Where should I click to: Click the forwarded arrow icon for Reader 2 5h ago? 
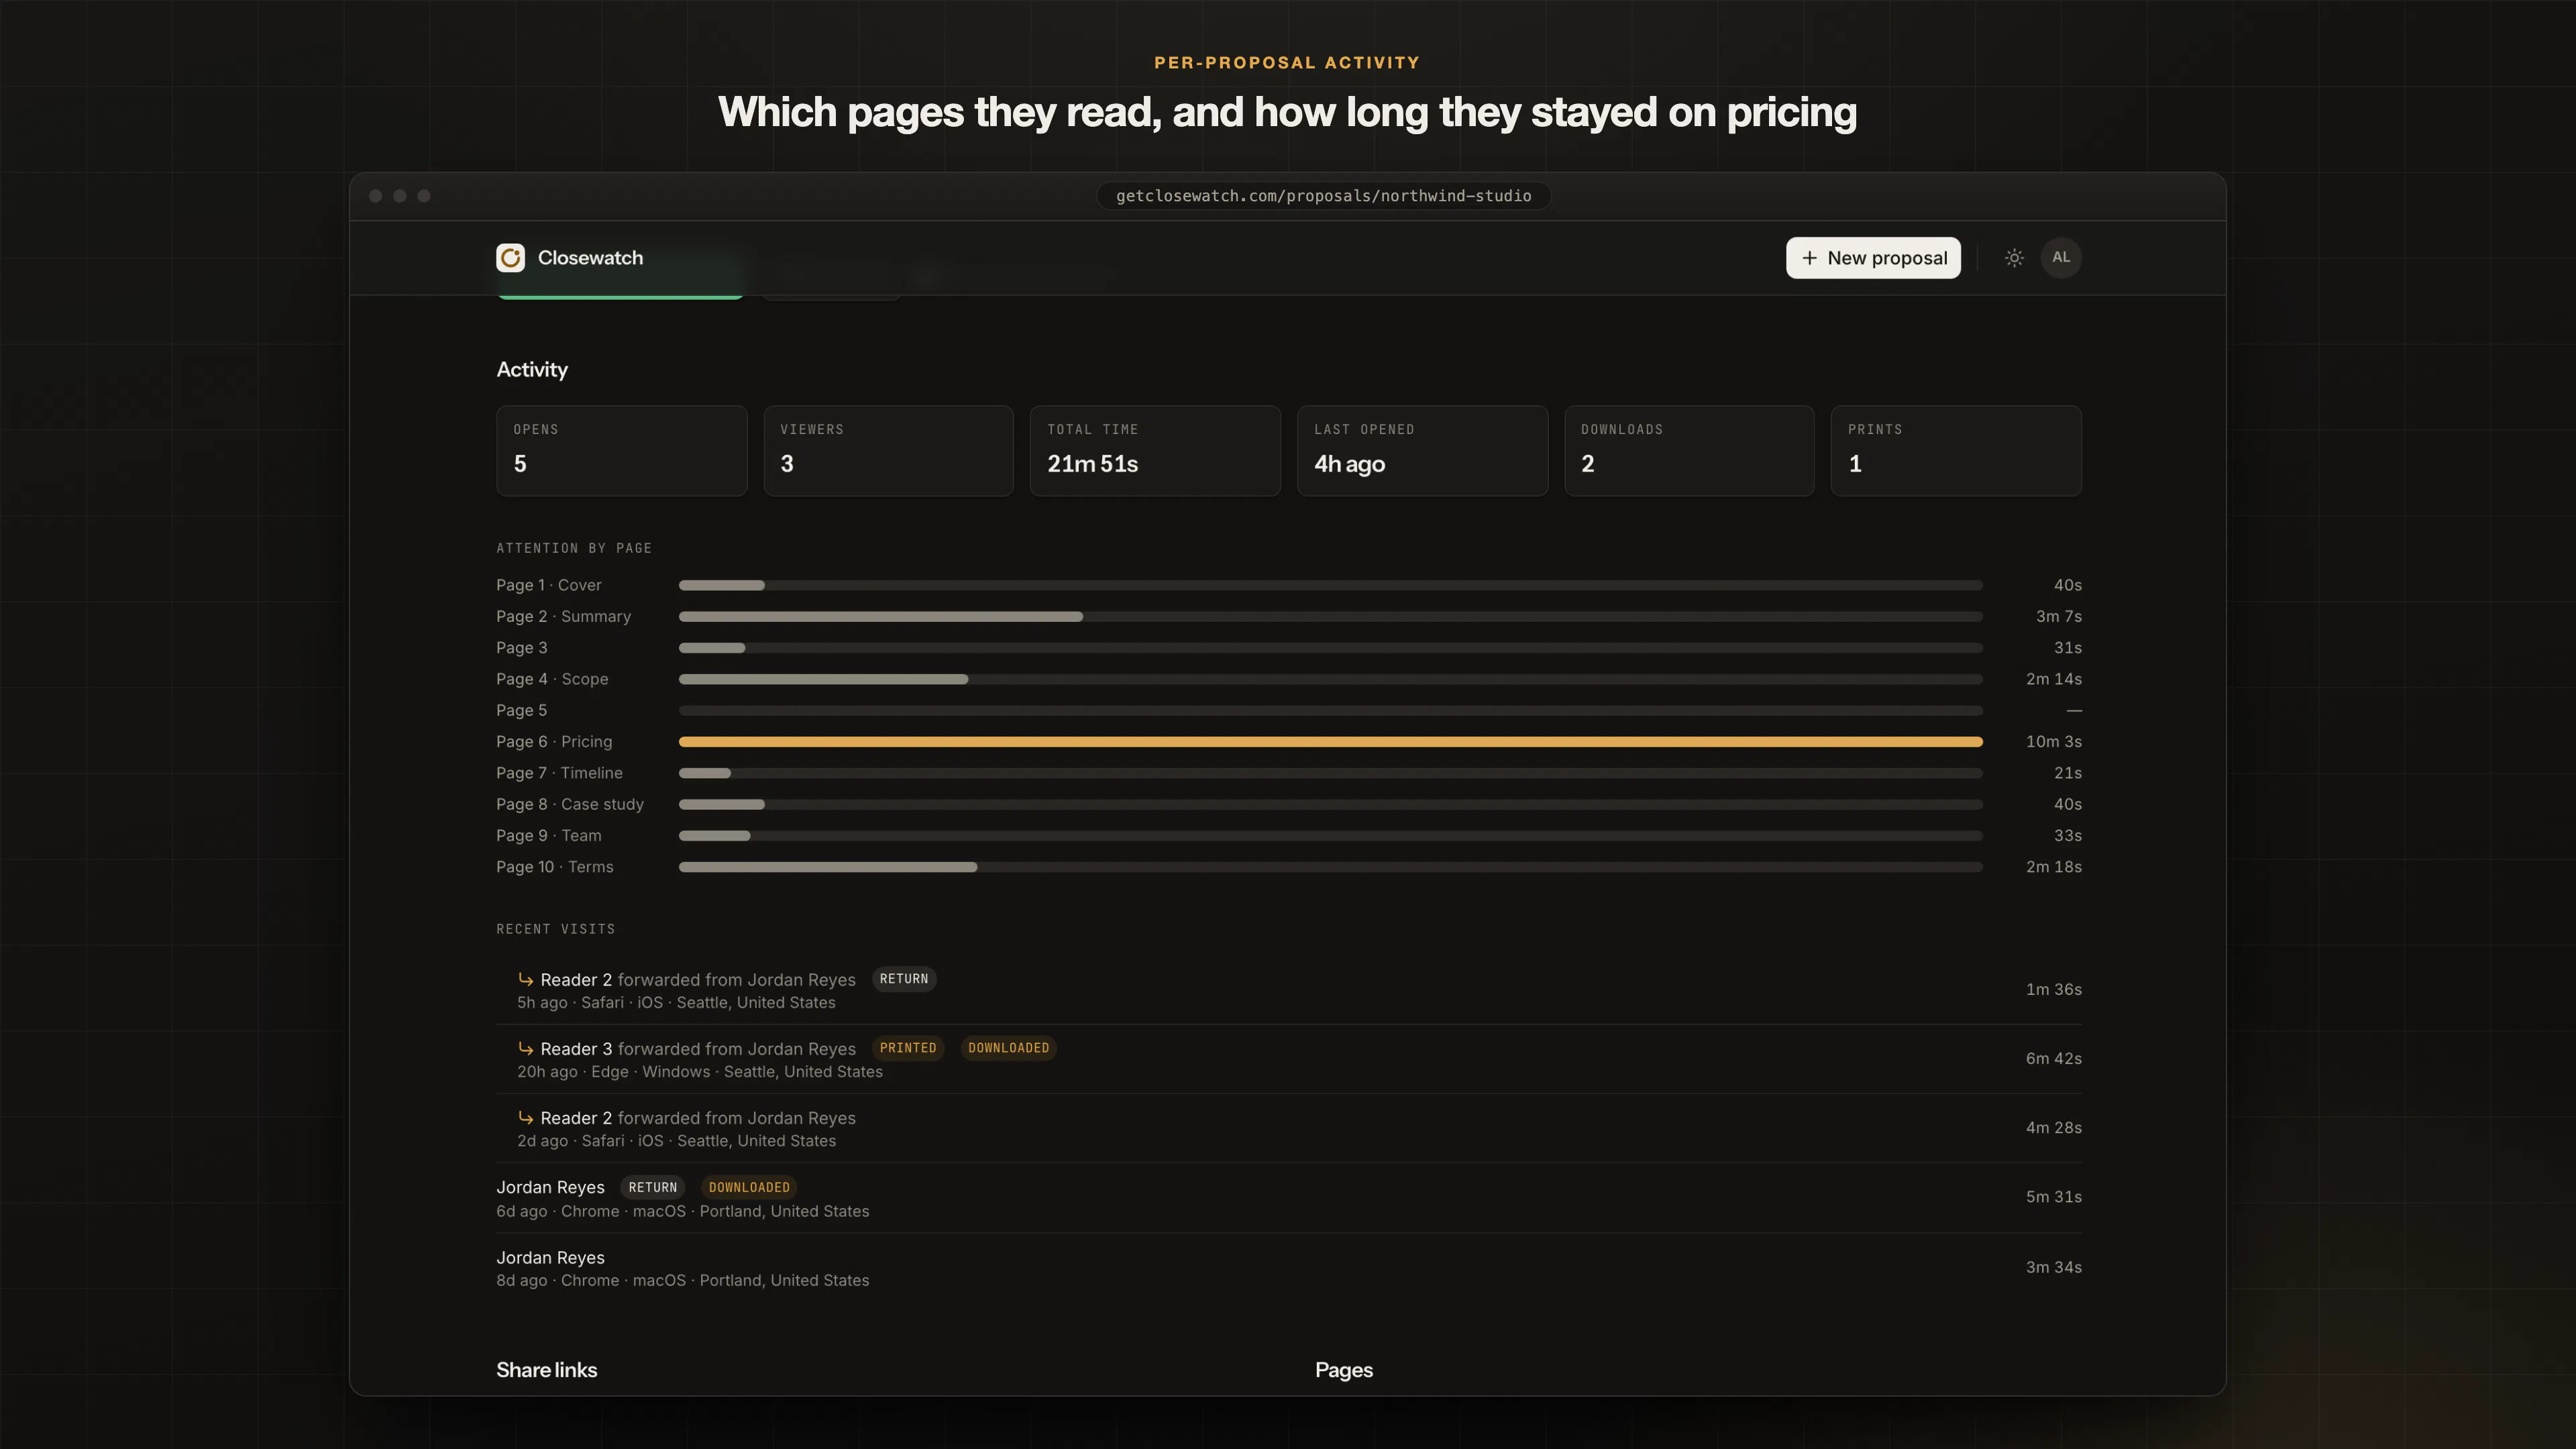tap(525, 979)
